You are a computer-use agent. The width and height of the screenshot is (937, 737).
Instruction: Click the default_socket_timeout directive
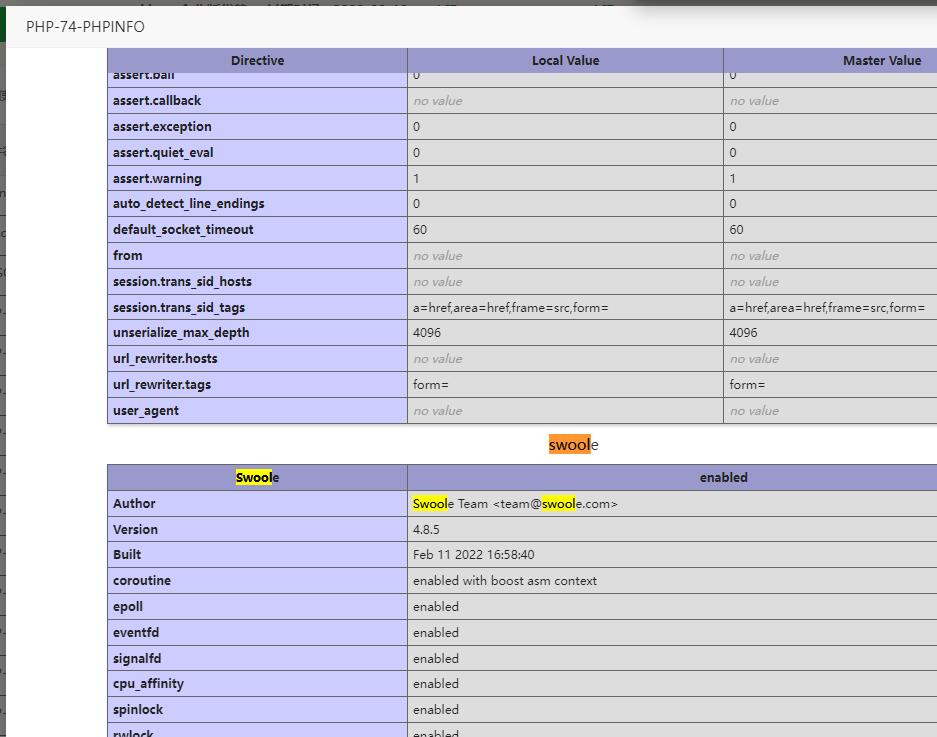point(183,230)
